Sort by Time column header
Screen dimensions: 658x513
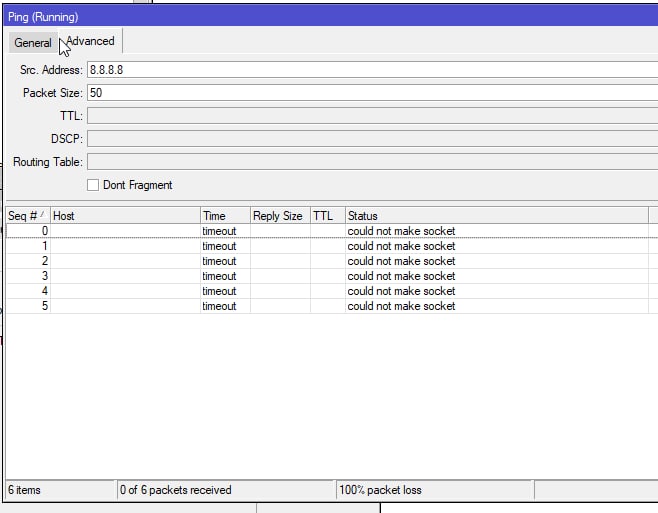pyautogui.click(x=225, y=216)
